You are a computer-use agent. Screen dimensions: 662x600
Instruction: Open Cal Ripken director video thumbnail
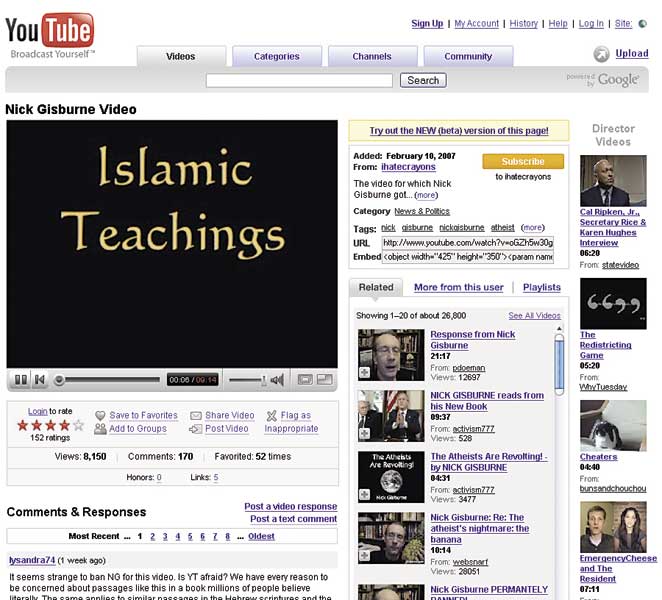[x=613, y=181]
